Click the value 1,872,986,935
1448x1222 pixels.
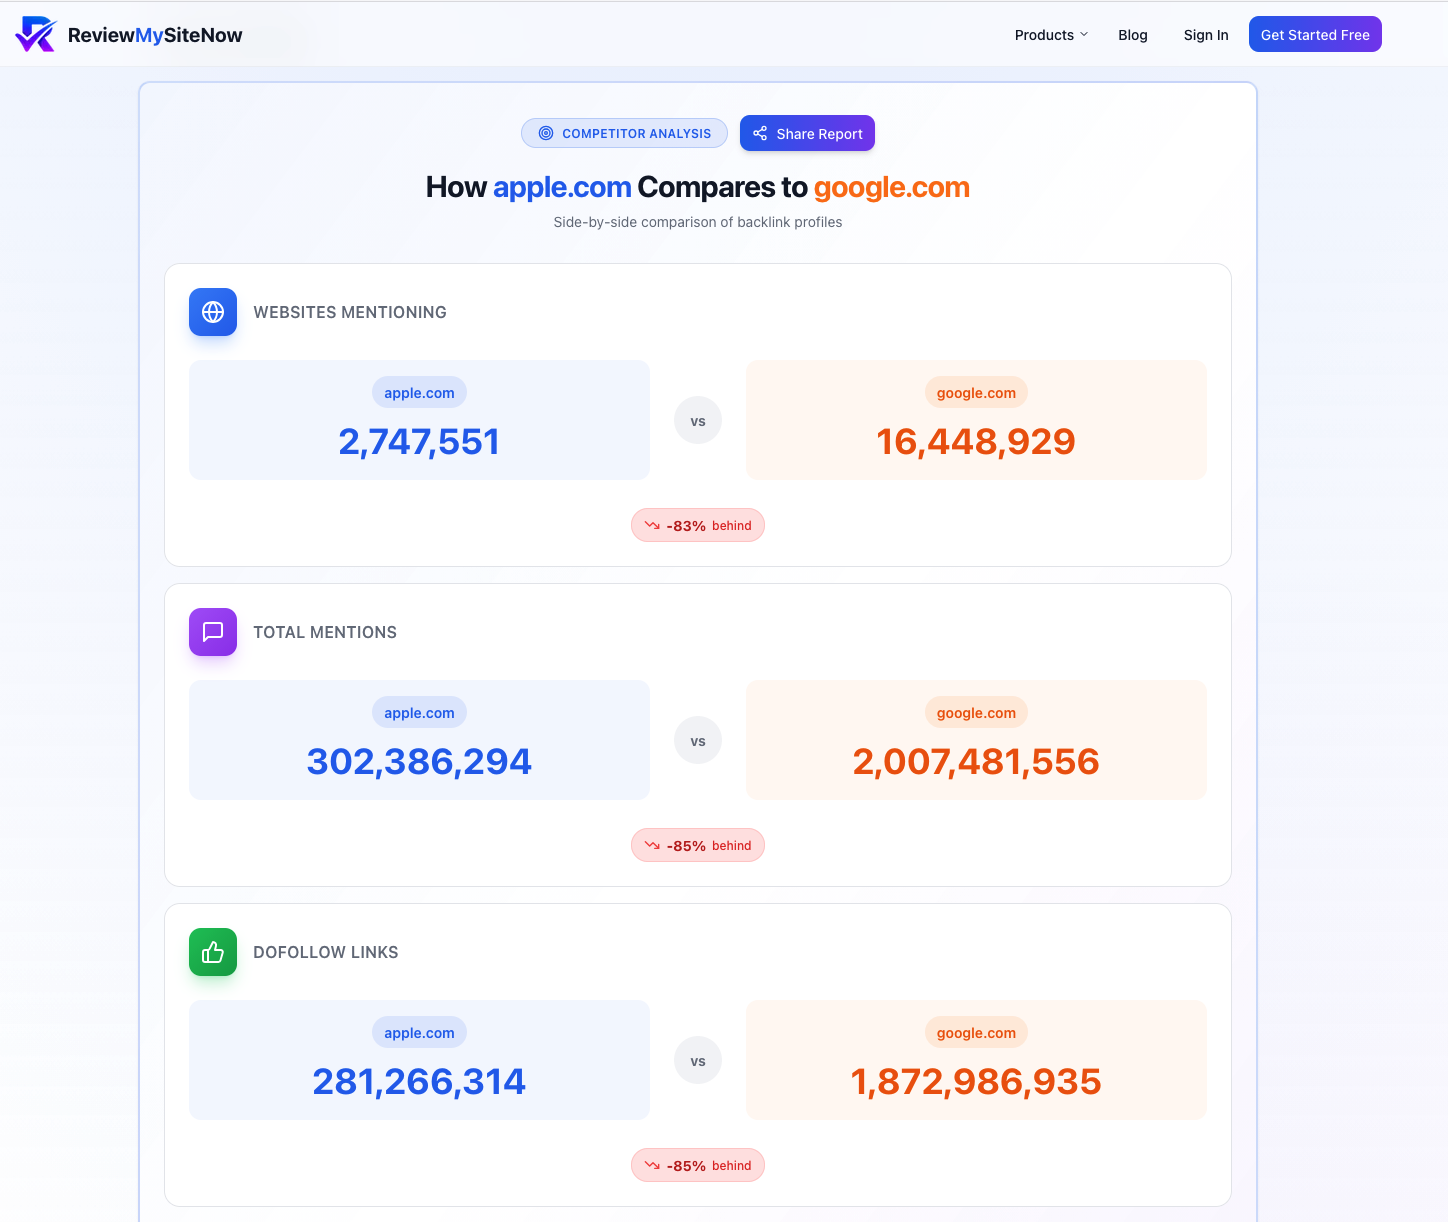[976, 1082]
